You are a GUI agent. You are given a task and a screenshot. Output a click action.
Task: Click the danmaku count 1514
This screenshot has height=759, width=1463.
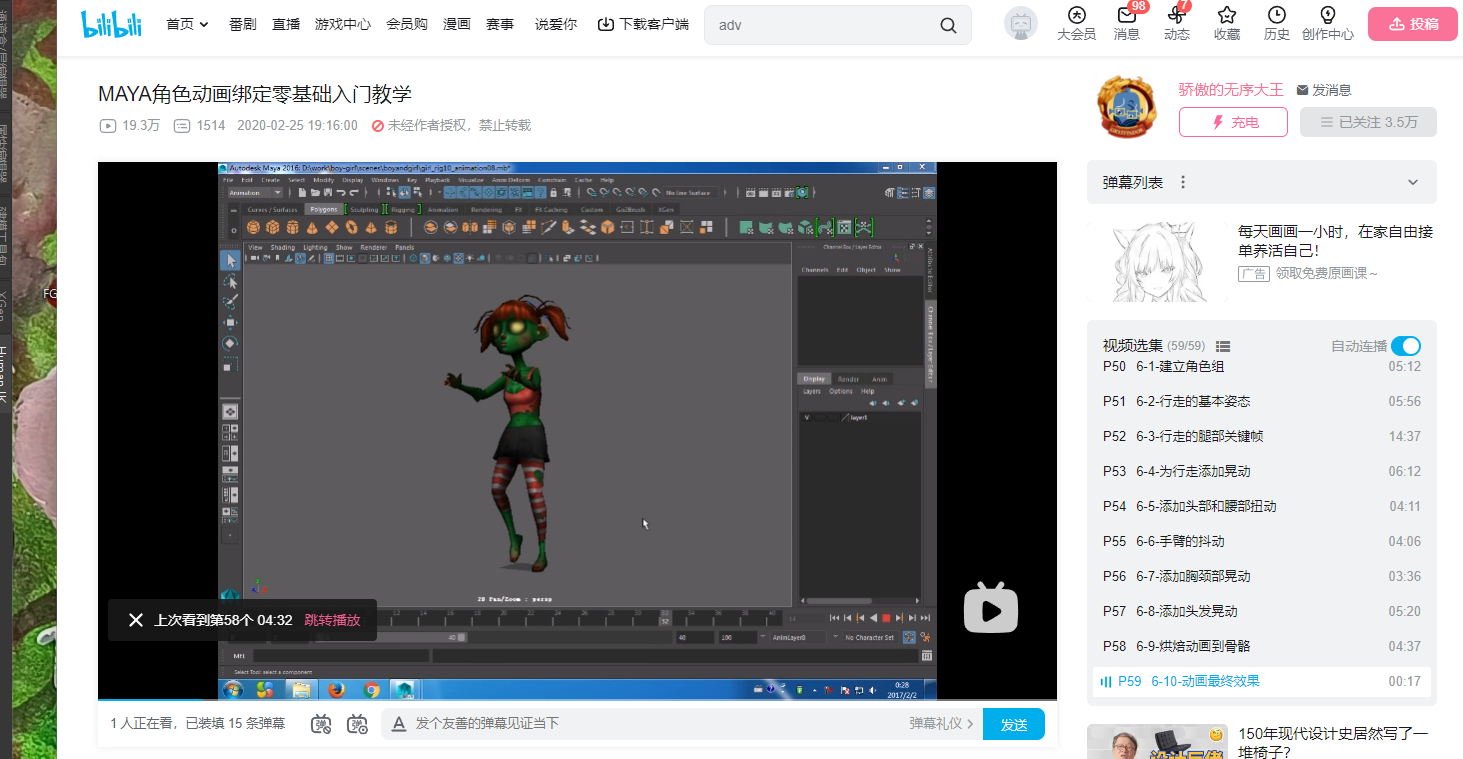(x=199, y=126)
